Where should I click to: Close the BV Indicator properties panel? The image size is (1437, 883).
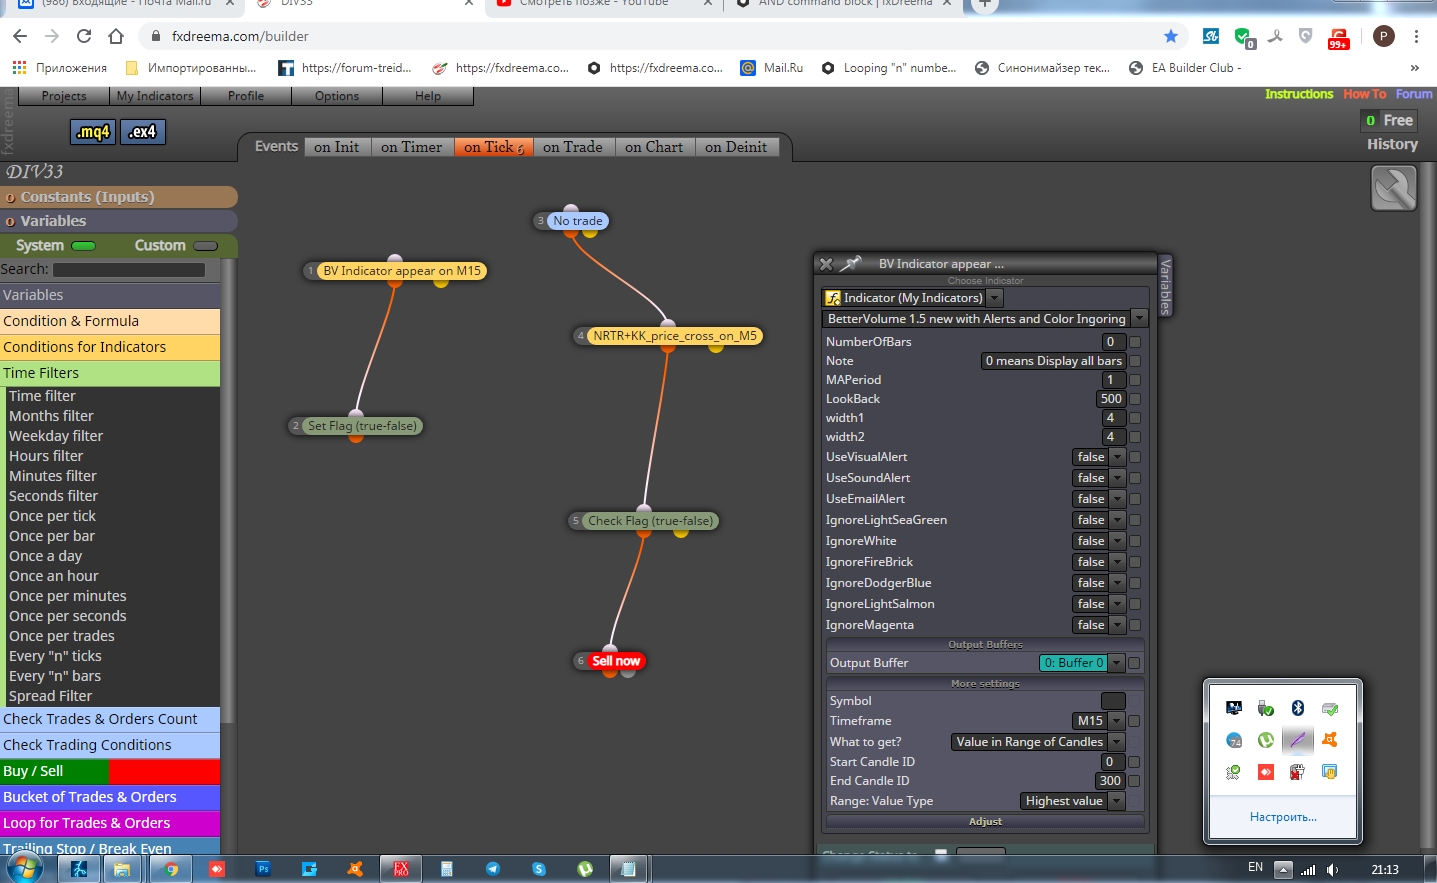click(x=826, y=264)
